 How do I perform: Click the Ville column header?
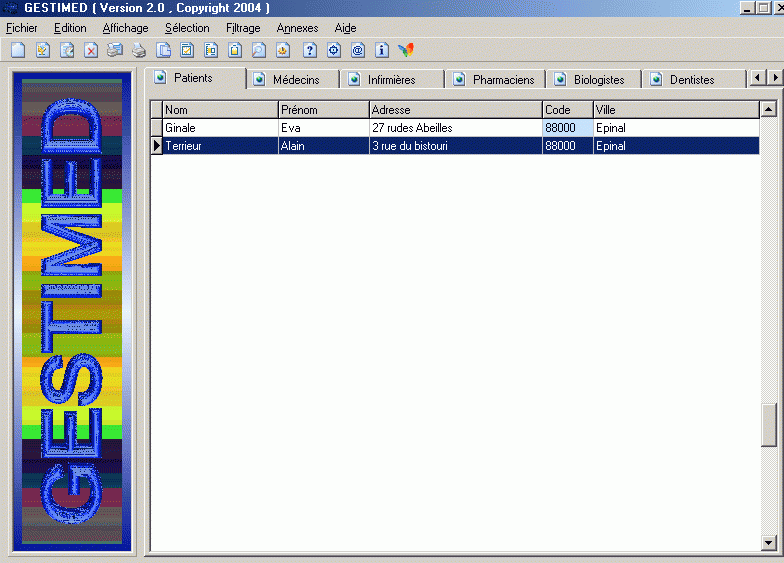point(676,110)
